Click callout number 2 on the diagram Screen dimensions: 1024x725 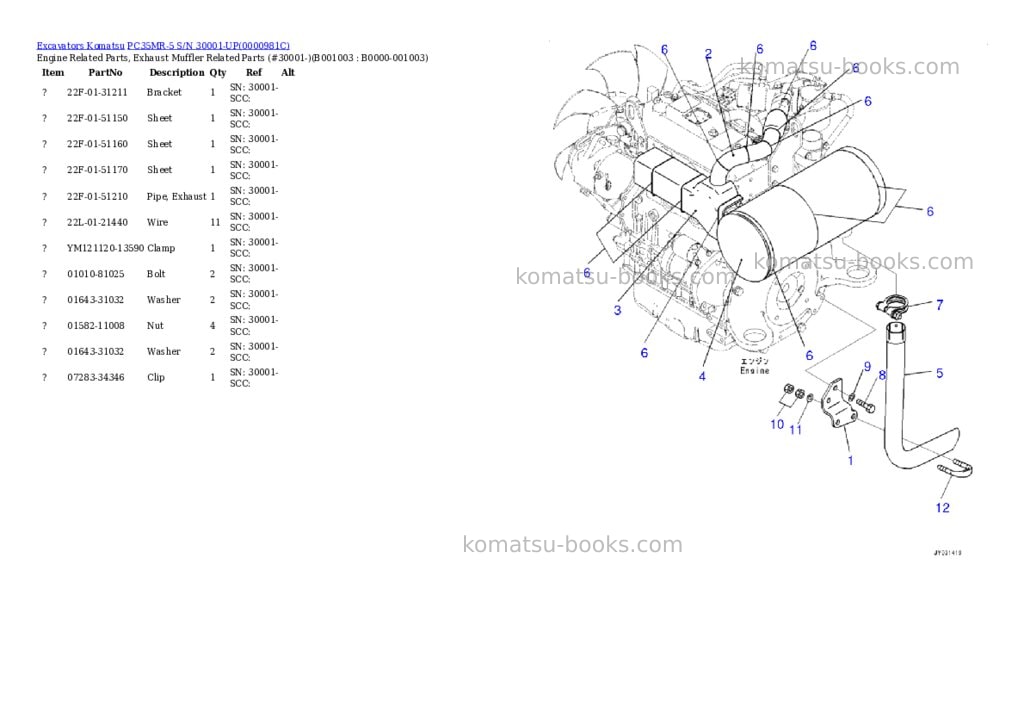coord(708,54)
